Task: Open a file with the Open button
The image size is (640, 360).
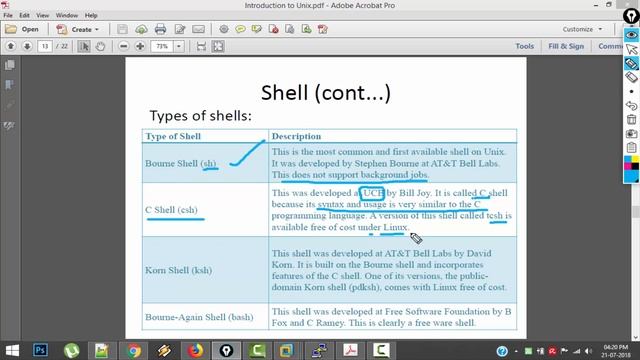Action: 22,29
